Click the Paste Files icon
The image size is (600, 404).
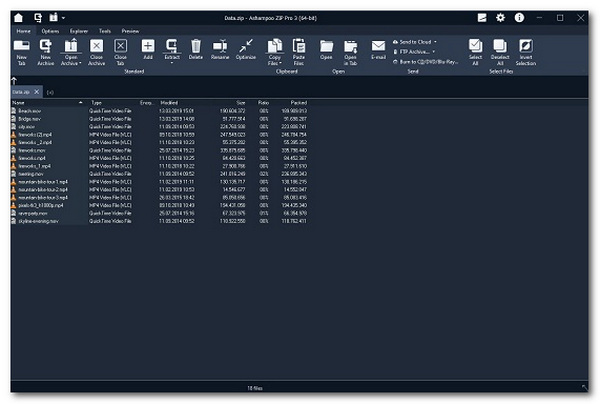point(299,46)
